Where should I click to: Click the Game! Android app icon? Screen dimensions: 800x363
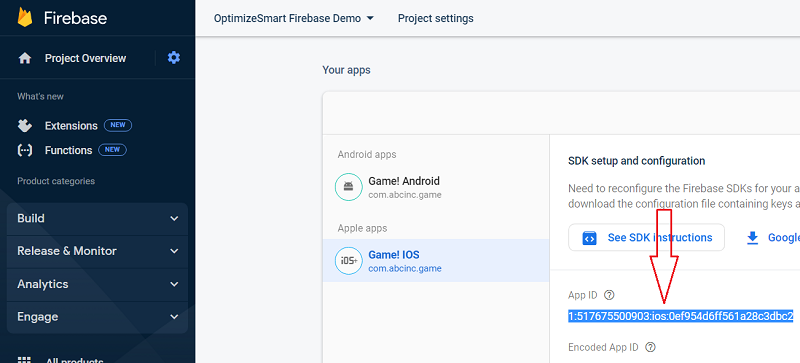348,187
